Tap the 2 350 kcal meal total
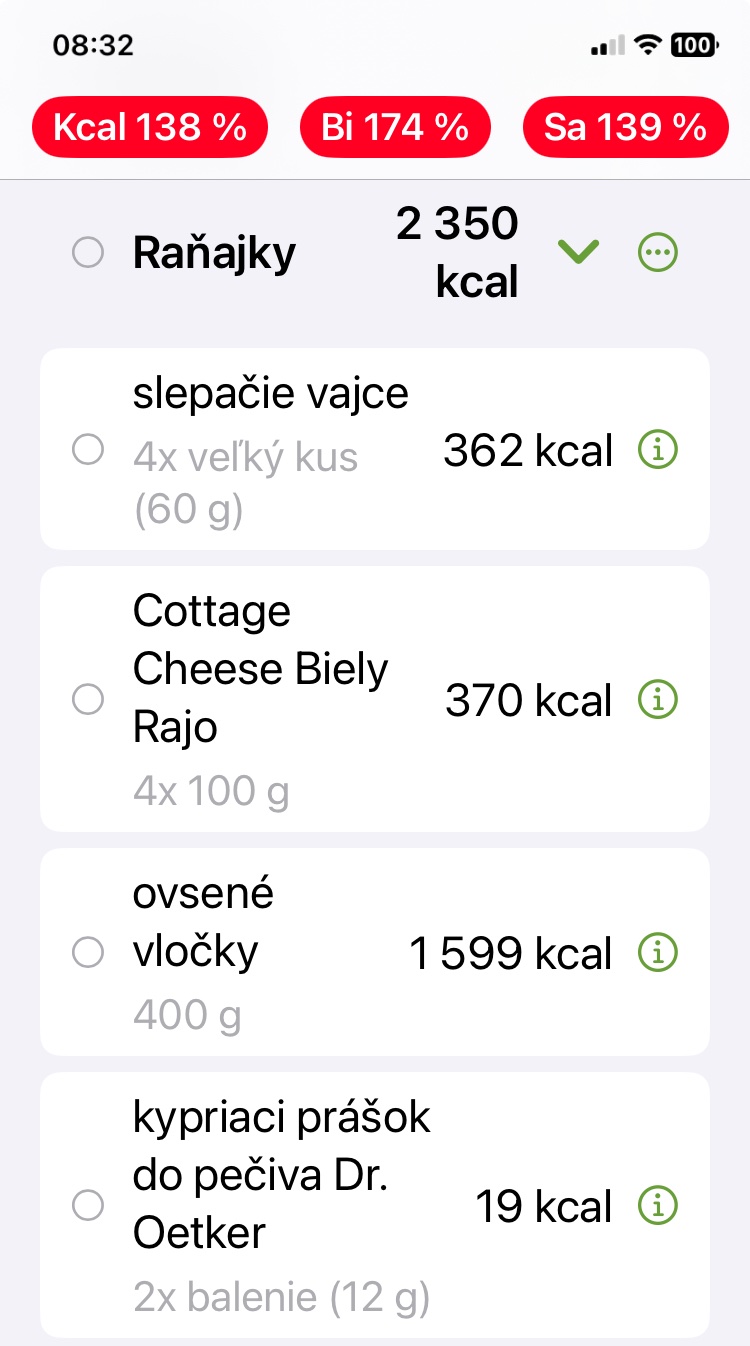 pos(458,253)
